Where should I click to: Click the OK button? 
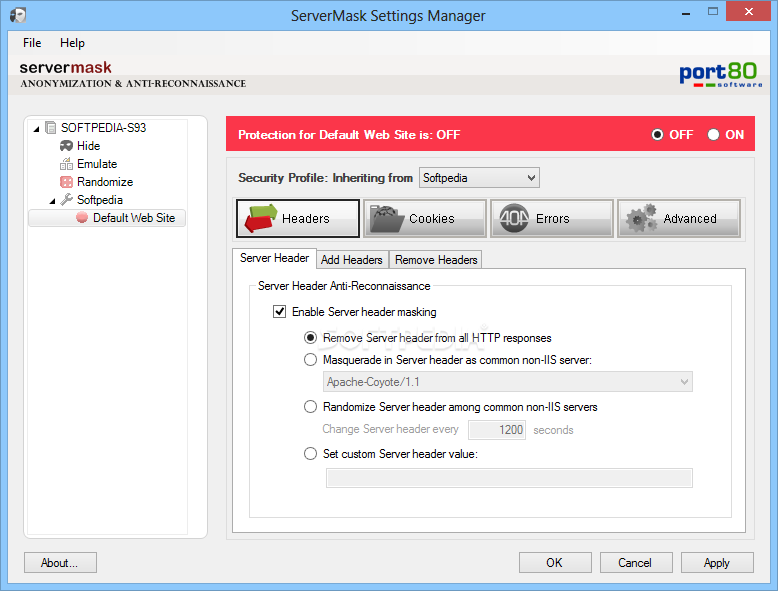555,563
